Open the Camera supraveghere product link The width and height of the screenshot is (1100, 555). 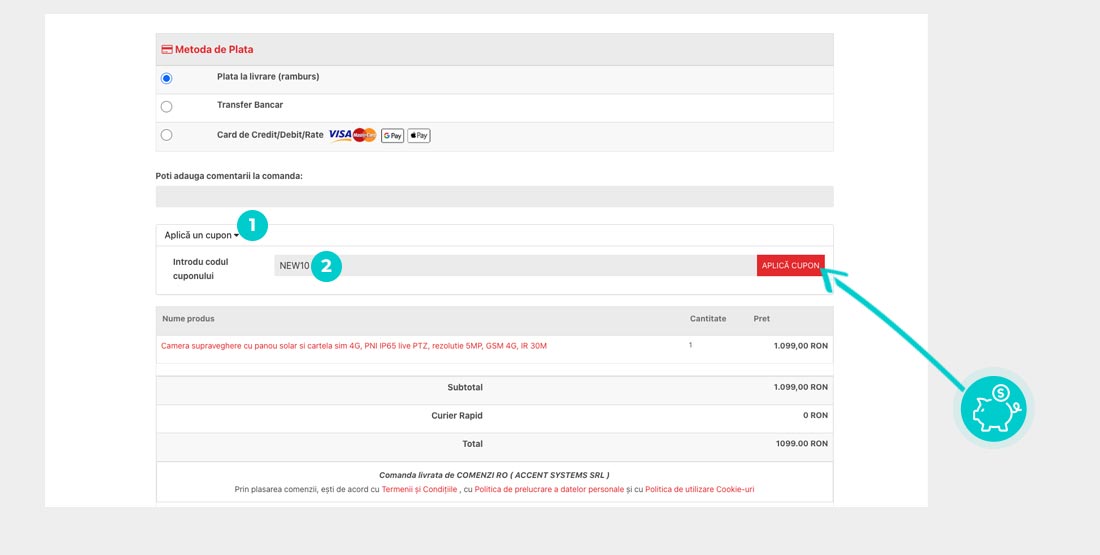[353, 346]
